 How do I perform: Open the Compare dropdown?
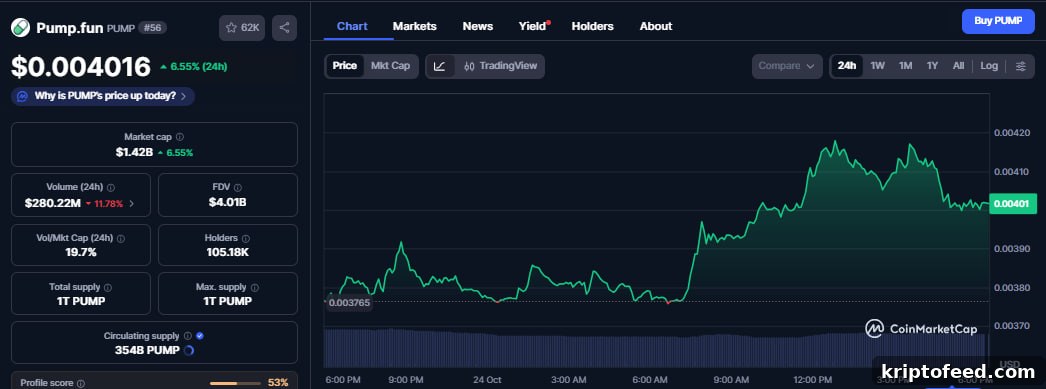pos(787,66)
